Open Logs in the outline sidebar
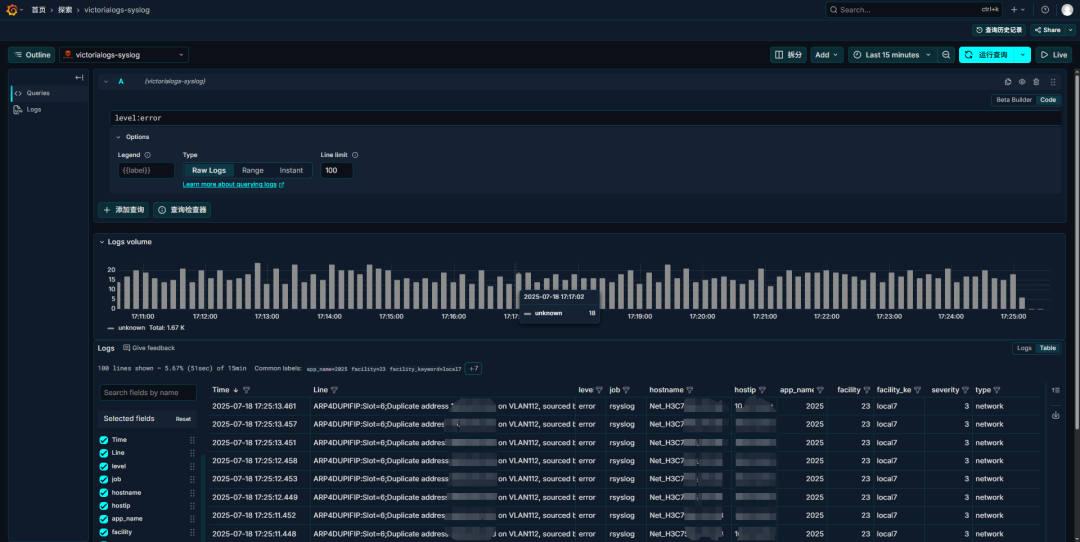 point(34,110)
